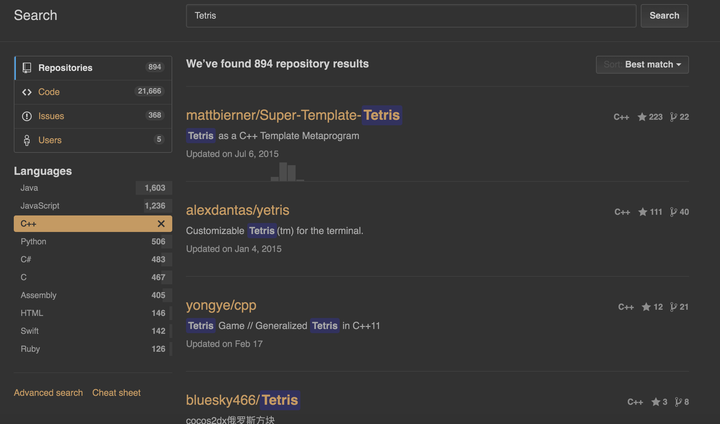Click the Code brackets icon
Screen dimensions: 720x424
pos(27,92)
